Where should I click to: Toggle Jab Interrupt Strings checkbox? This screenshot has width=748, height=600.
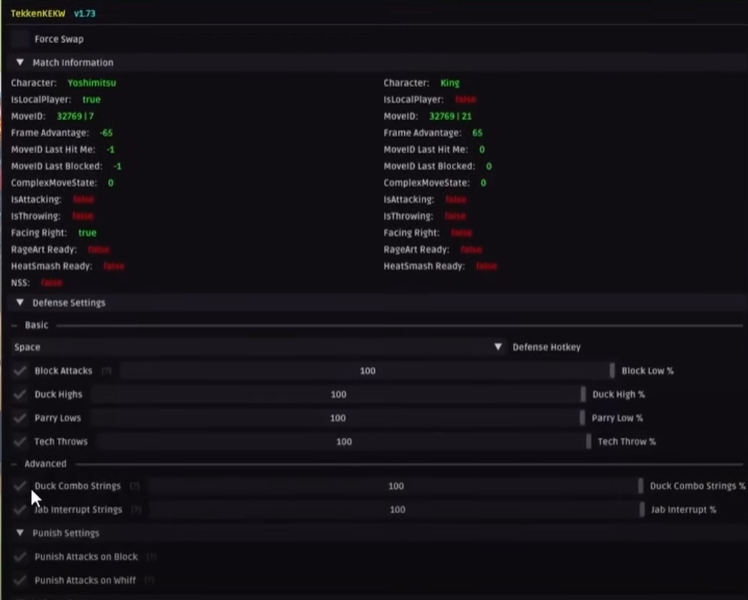[x=20, y=509]
